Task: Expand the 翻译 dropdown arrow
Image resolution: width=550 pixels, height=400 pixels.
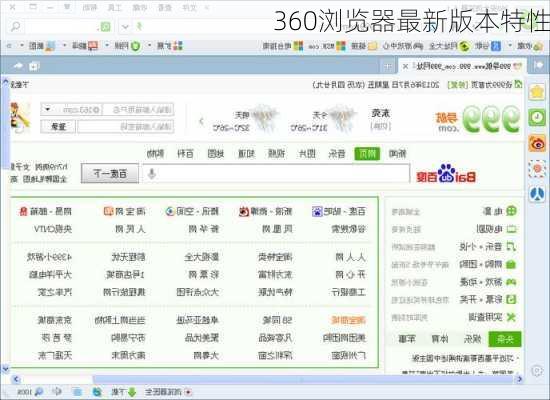Action: click(65, 46)
